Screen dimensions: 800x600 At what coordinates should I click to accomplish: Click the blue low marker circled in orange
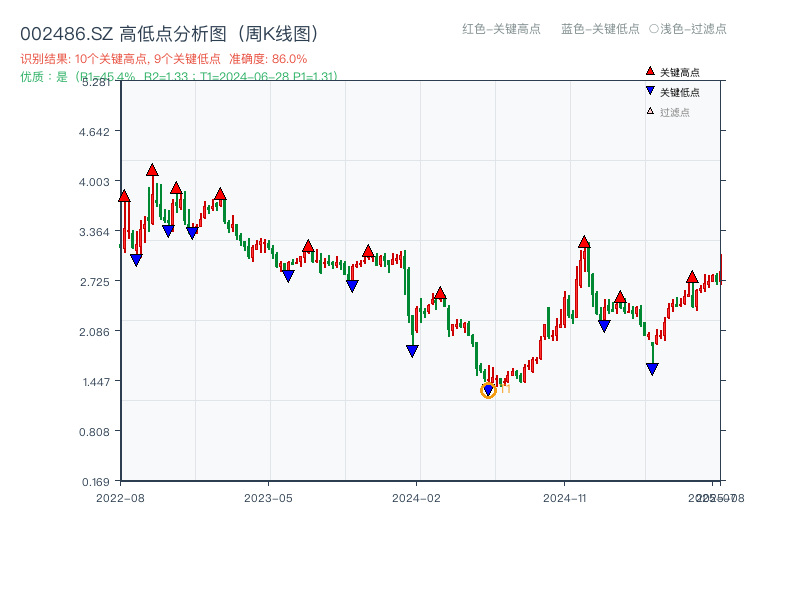coord(488,391)
